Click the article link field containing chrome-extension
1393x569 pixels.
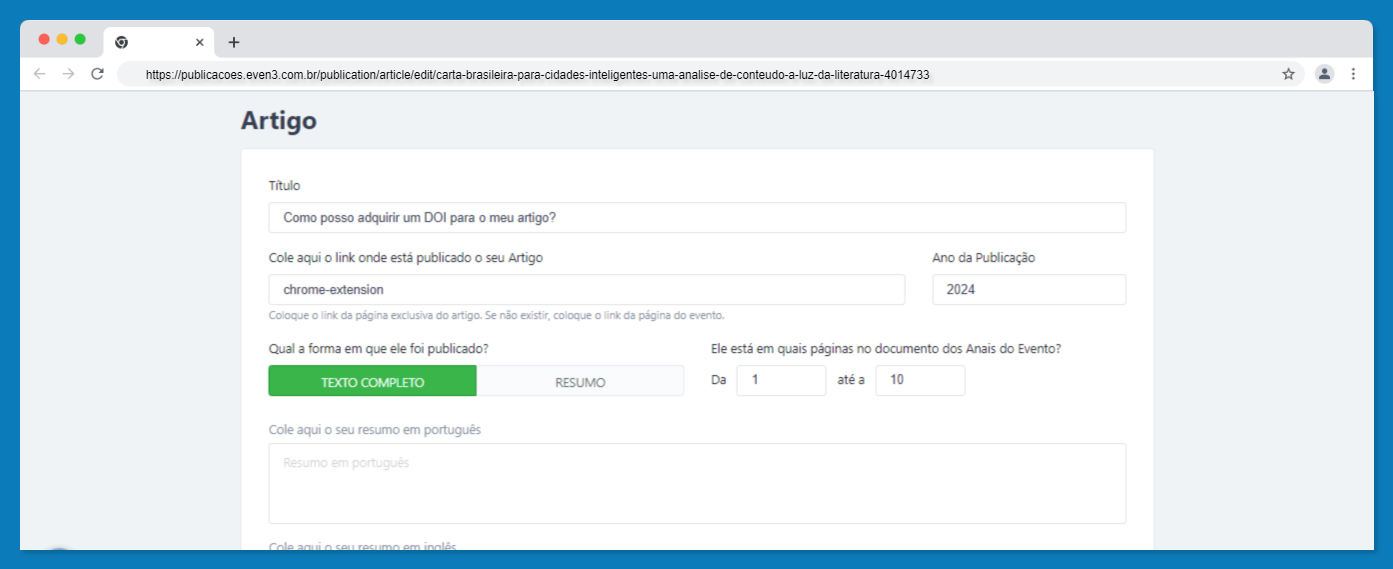tap(587, 290)
